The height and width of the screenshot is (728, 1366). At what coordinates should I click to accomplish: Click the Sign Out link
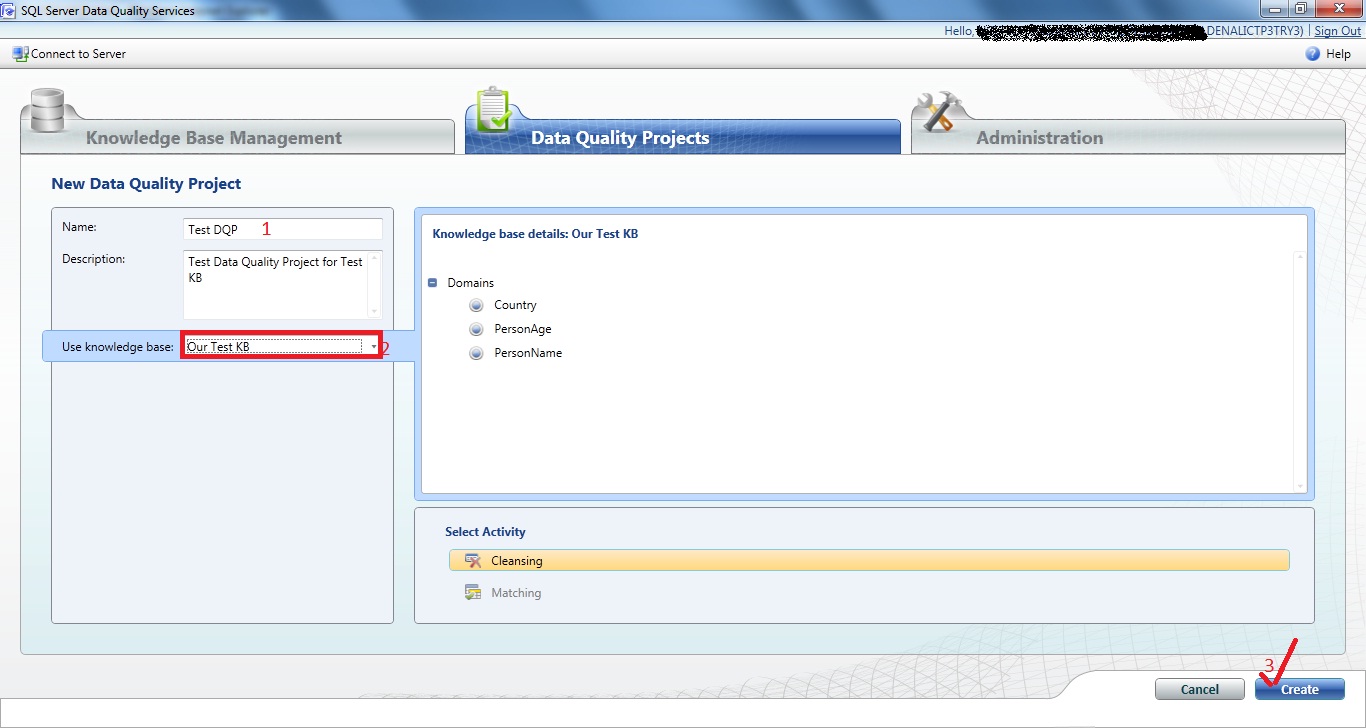1338,31
